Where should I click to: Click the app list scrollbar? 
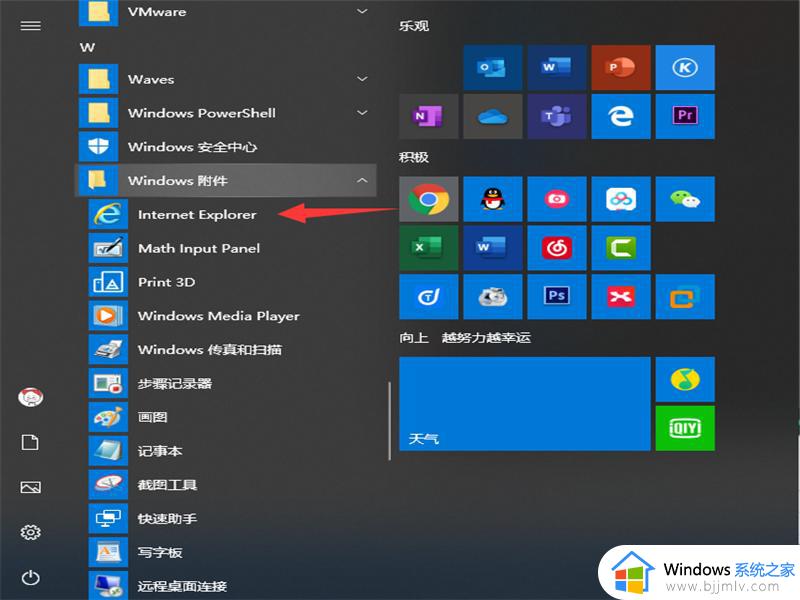pos(389,421)
